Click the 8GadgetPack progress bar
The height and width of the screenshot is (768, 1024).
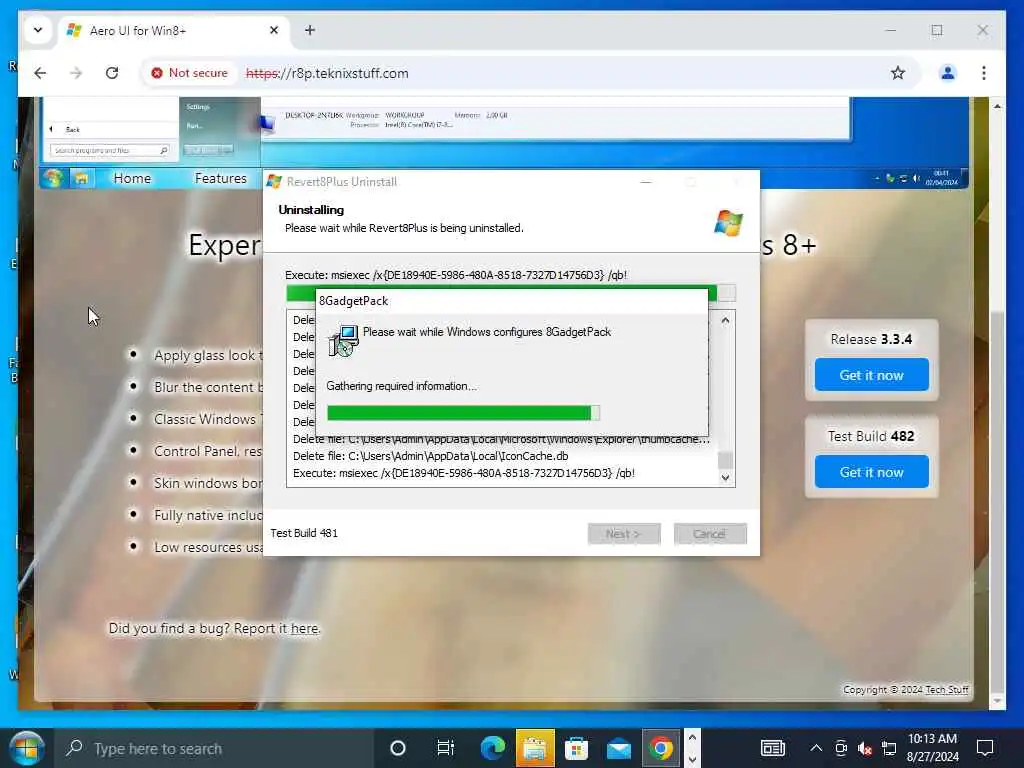463,413
